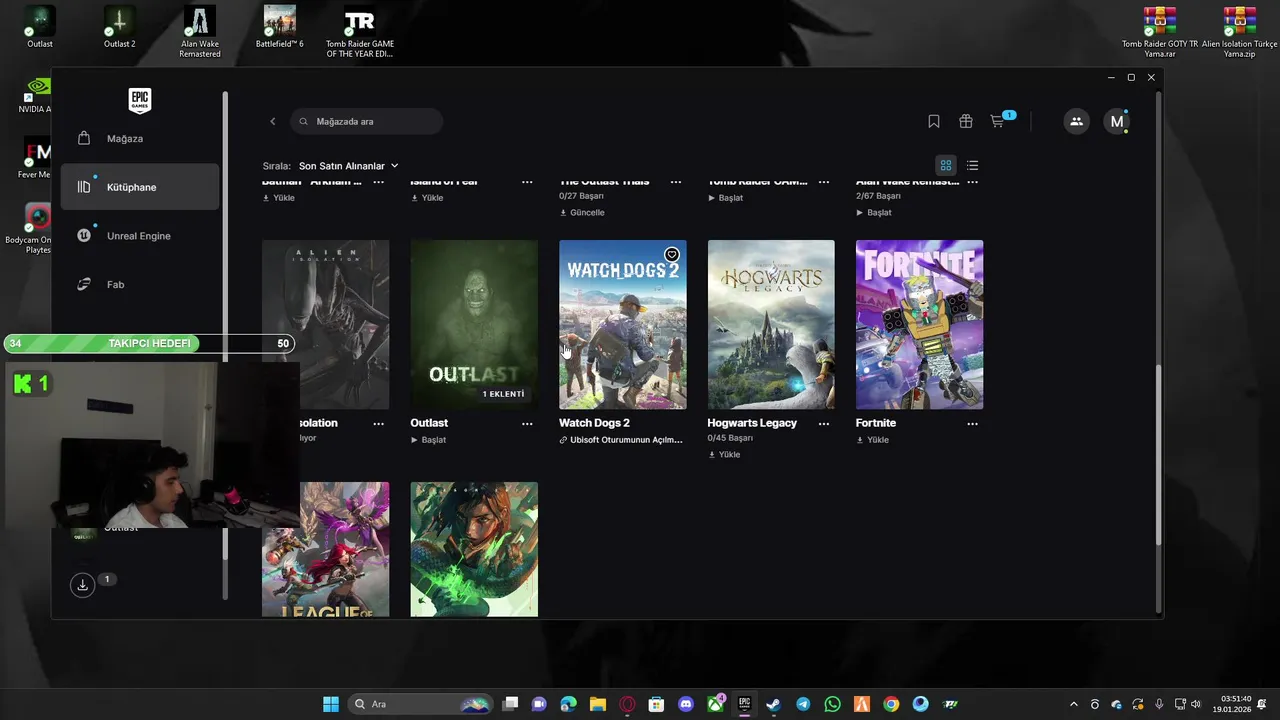Open Telegram from the taskbar
Screen dimensions: 1280x720
click(x=803, y=704)
